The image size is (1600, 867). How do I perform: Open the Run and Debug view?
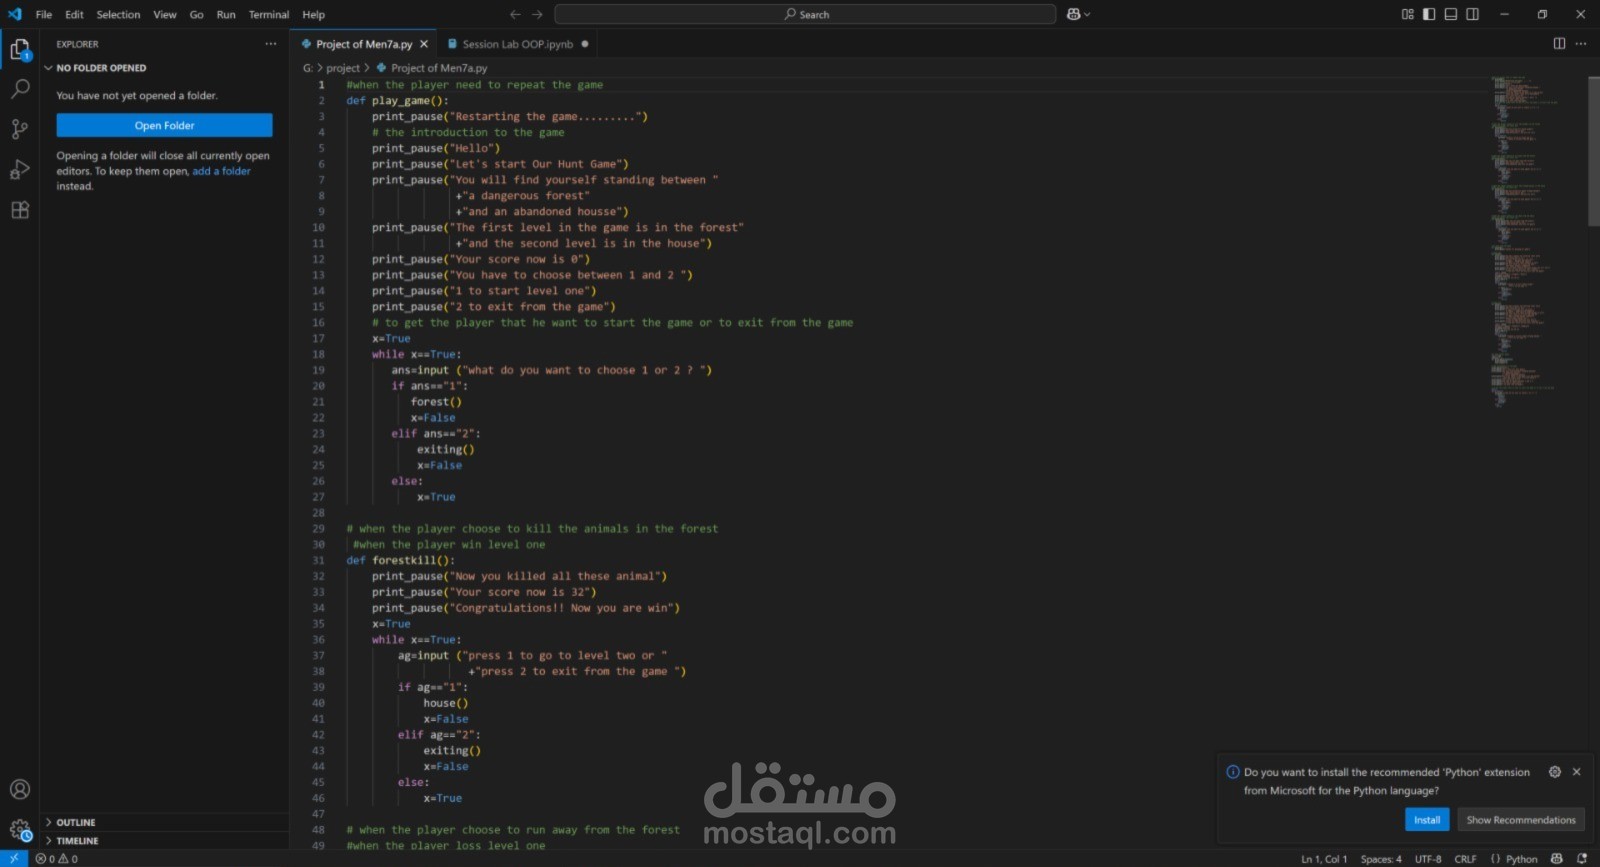[19, 170]
